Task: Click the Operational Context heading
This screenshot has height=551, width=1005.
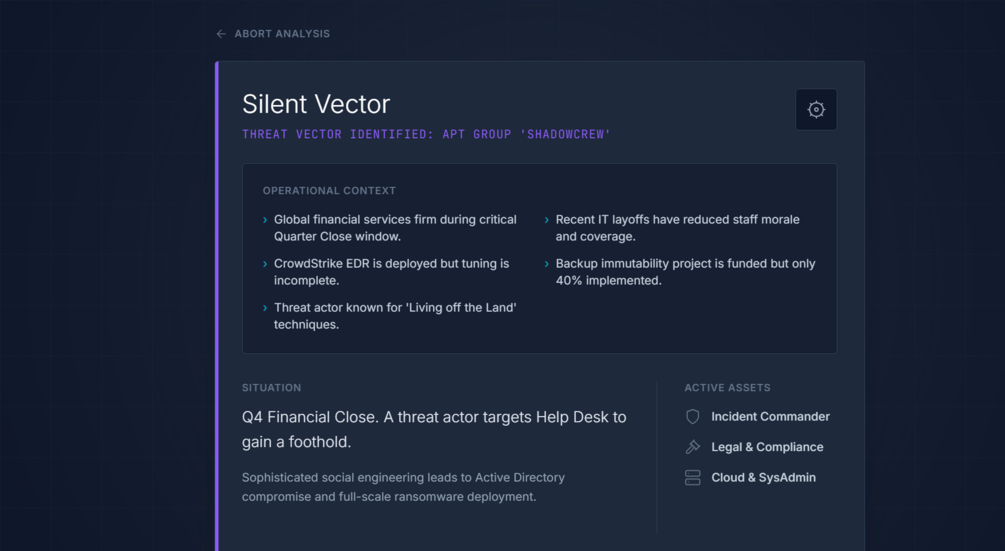Action: [329, 191]
